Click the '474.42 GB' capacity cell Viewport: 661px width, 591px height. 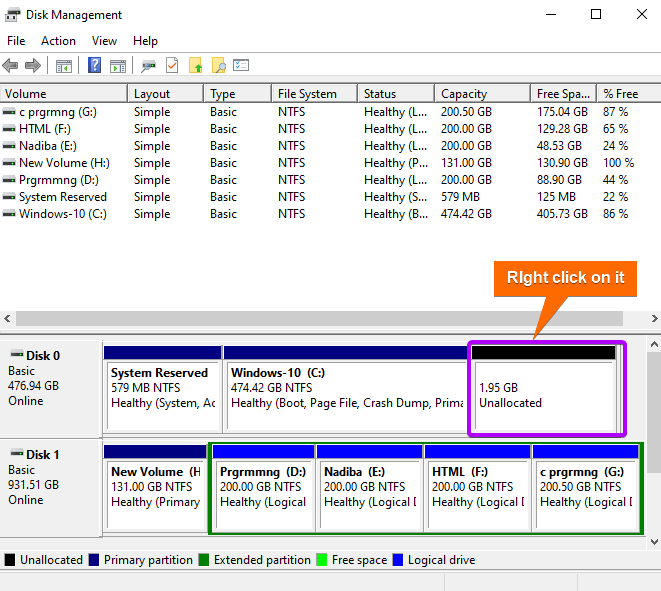click(466, 214)
